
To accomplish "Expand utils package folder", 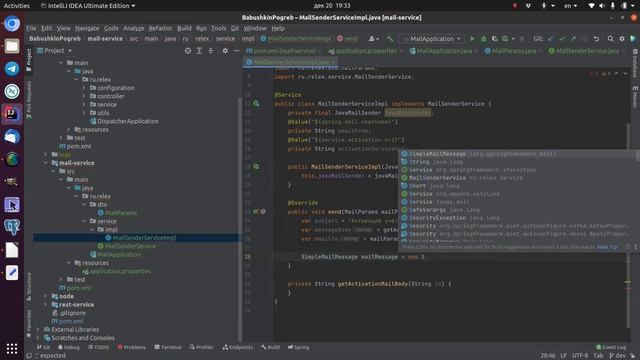I will [84, 113].
